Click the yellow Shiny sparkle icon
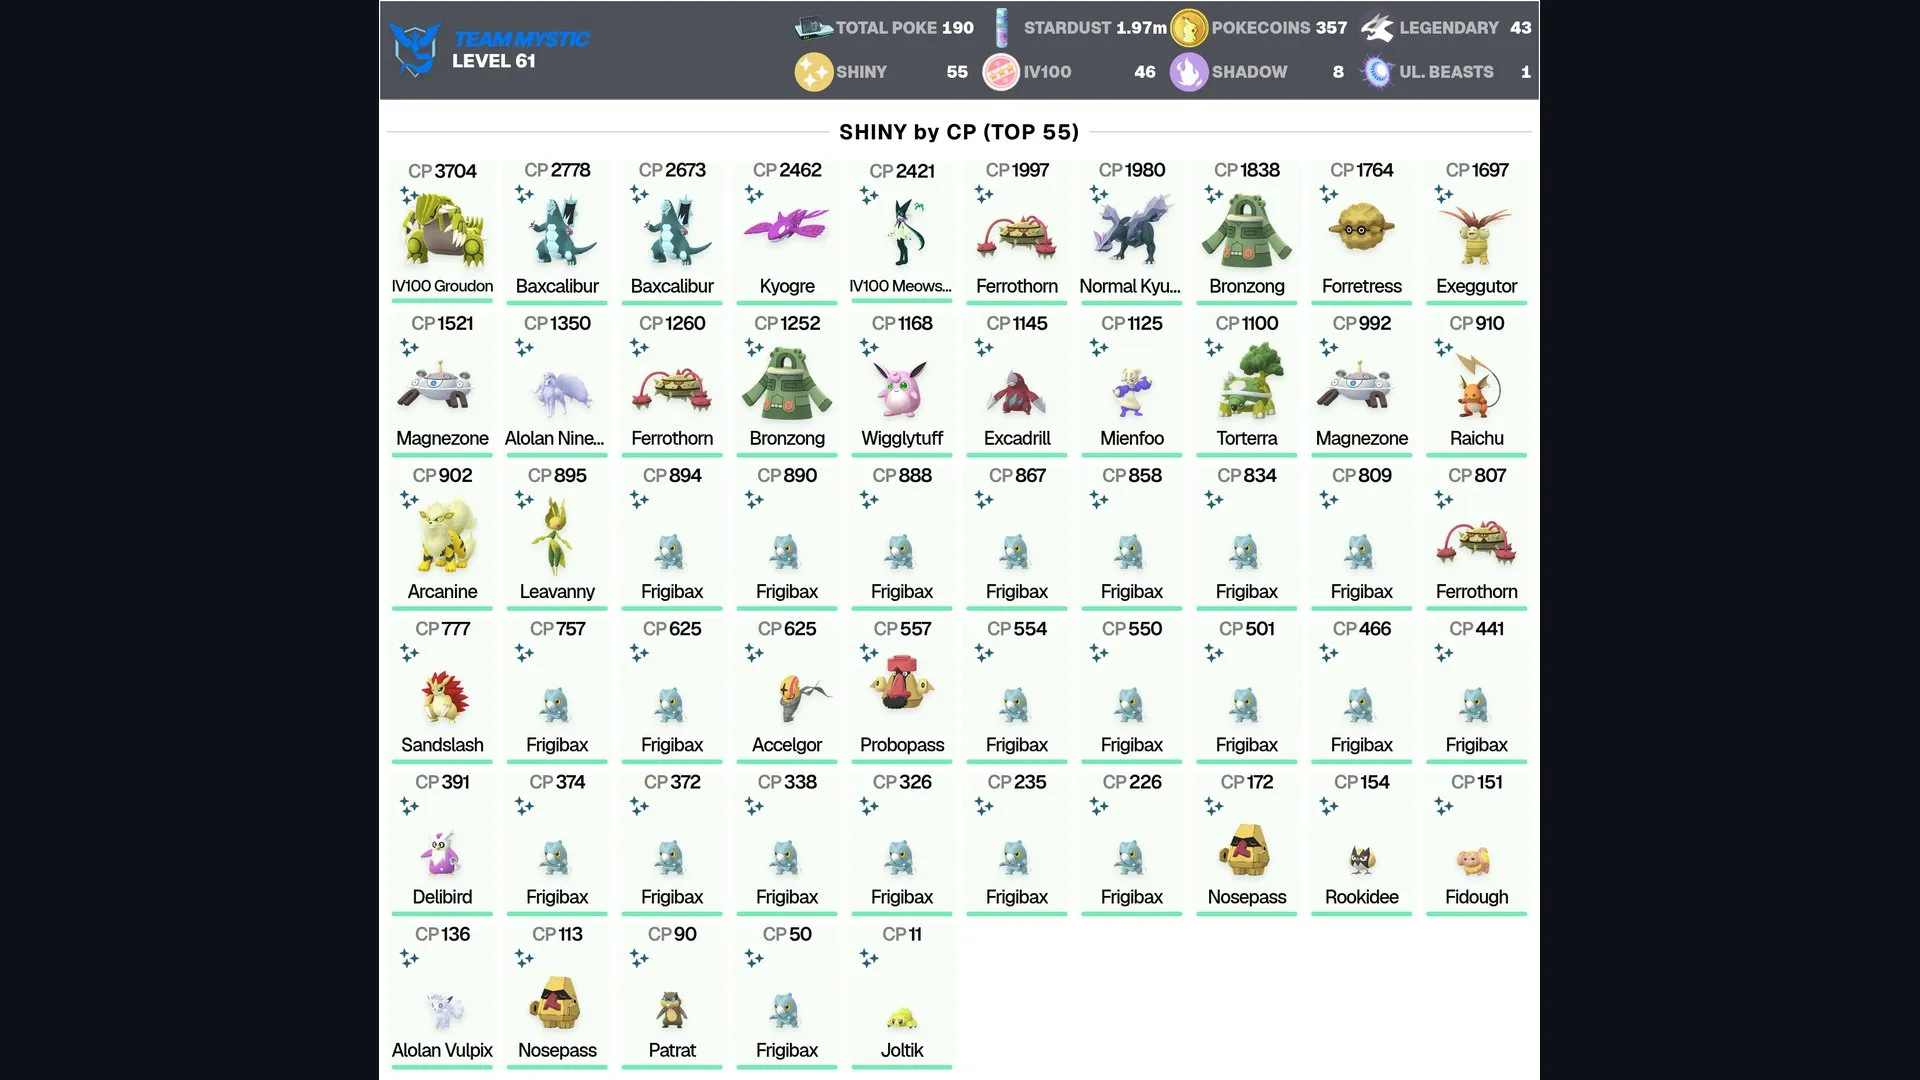This screenshot has height=1080, width=1920. coord(814,72)
